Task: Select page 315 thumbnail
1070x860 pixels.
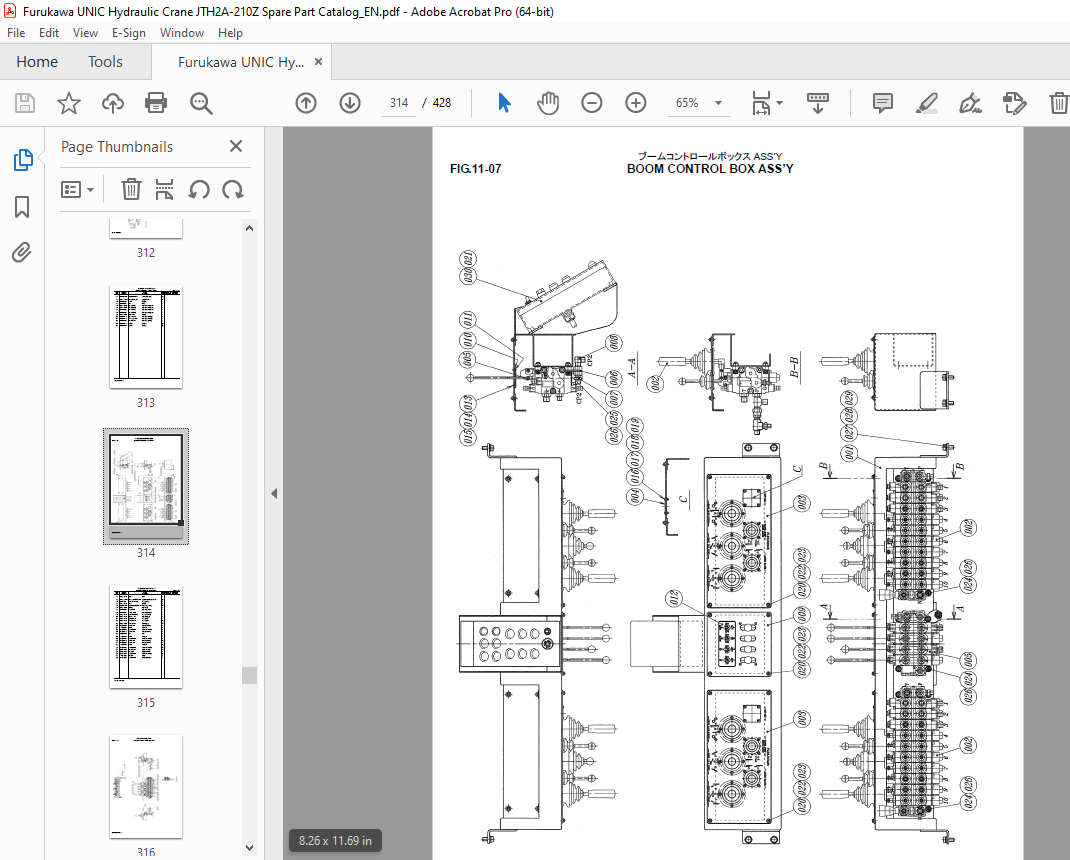Action: (146, 636)
